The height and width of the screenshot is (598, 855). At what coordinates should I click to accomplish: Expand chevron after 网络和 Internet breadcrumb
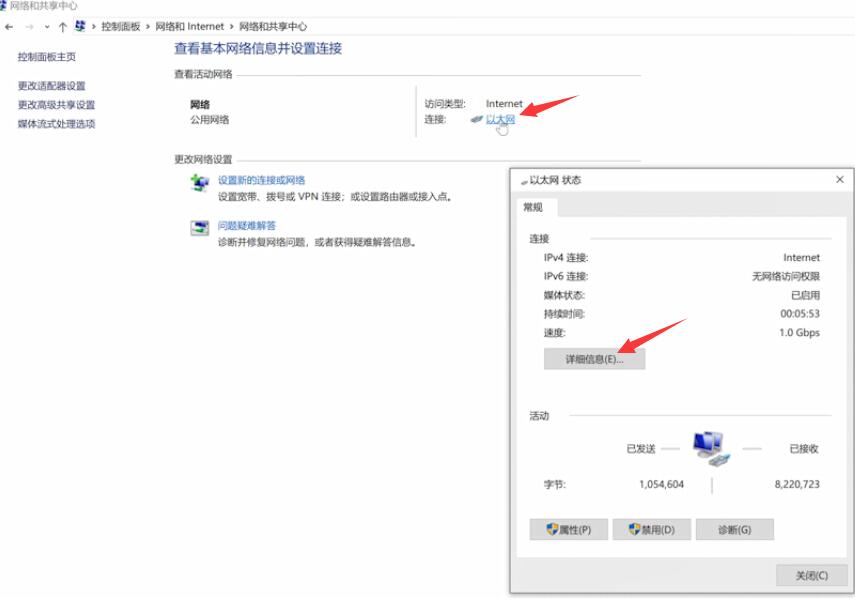(x=231, y=26)
